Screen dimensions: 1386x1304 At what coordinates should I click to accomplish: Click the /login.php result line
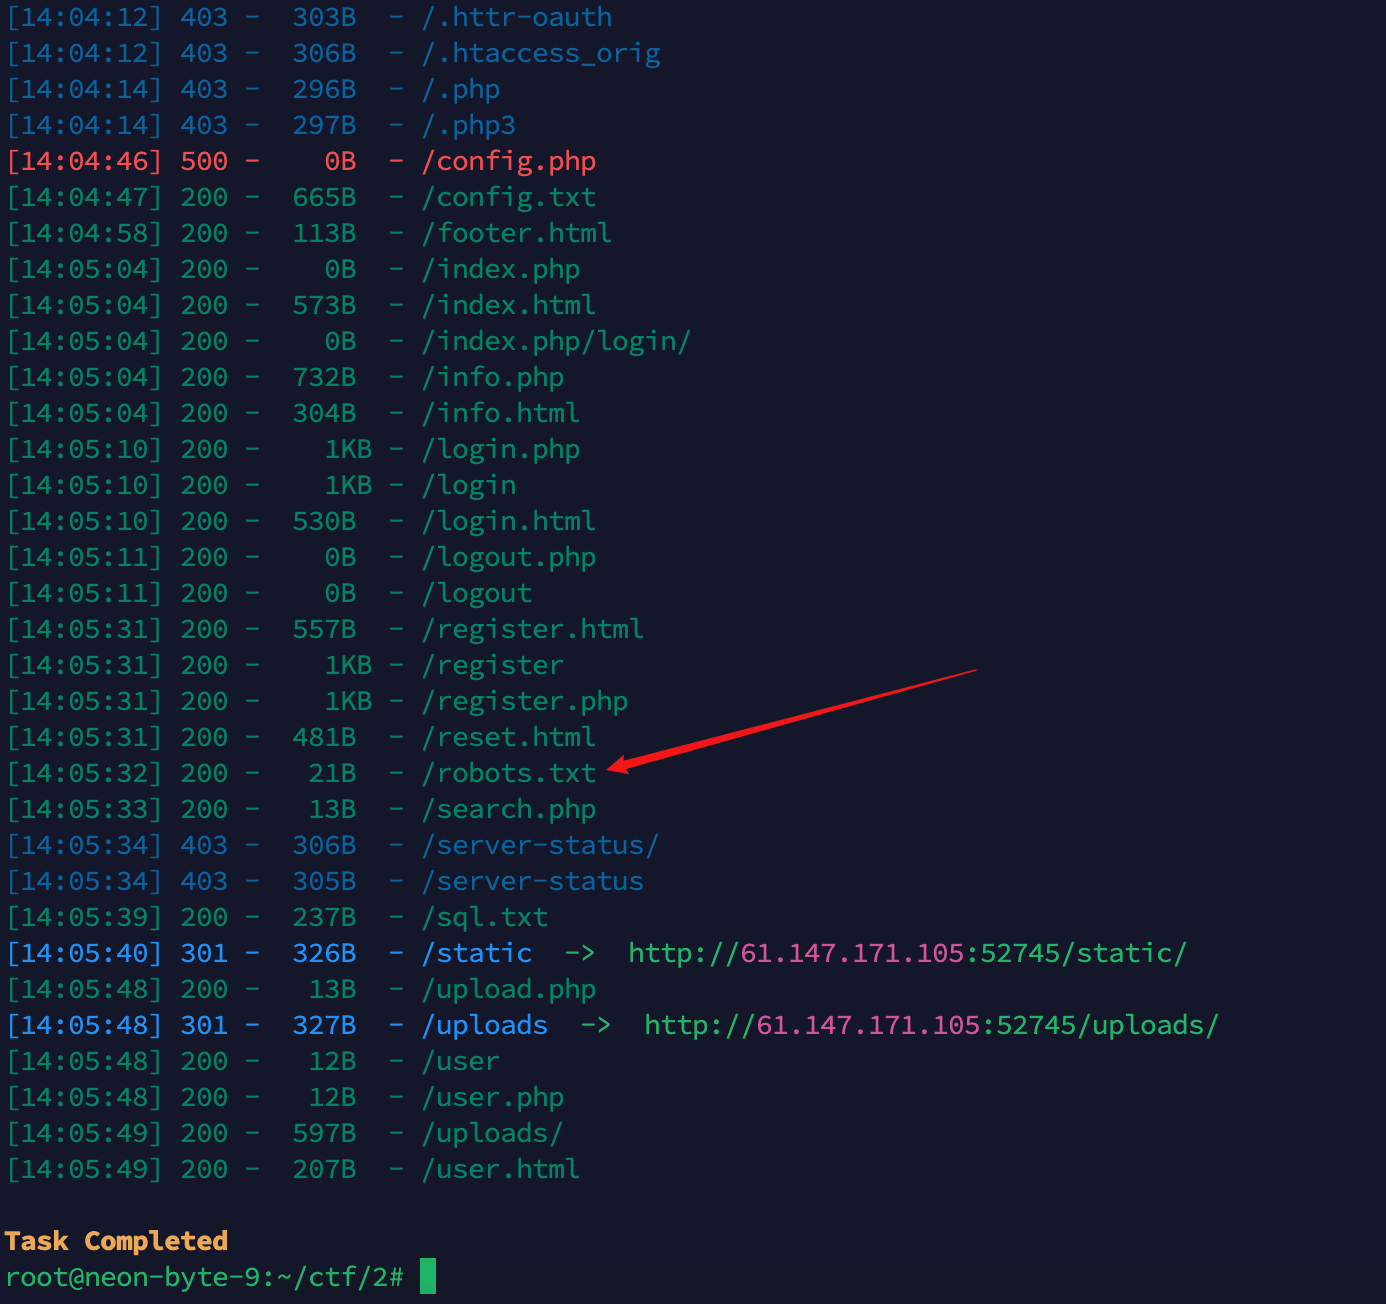click(501, 448)
